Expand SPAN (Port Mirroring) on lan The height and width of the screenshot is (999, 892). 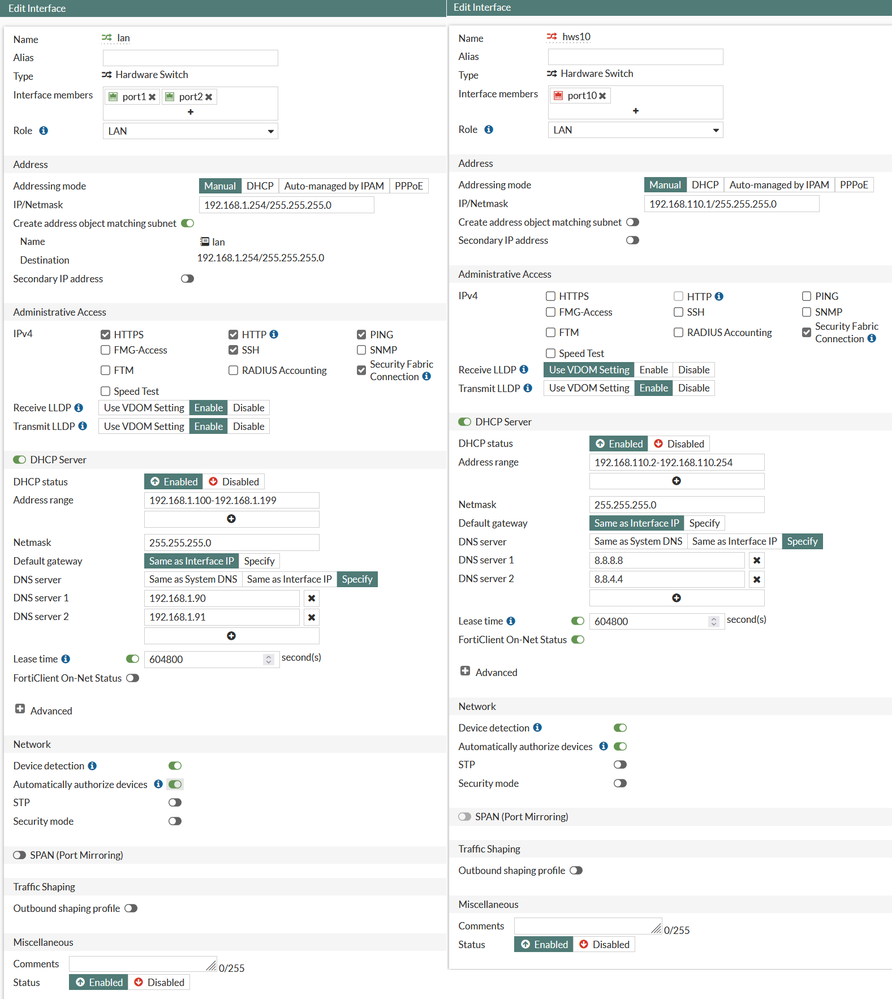[x=19, y=855]
